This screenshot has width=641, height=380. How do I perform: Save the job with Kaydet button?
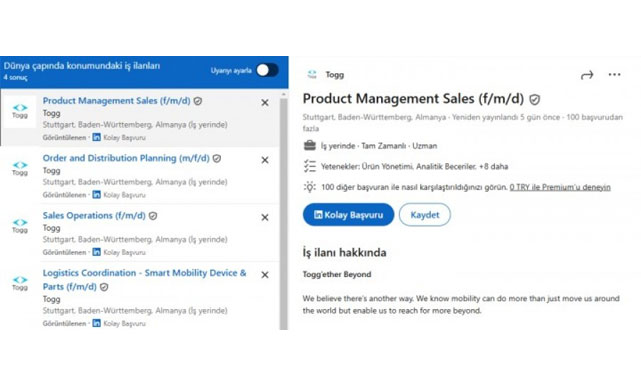[x=425, y=215]
